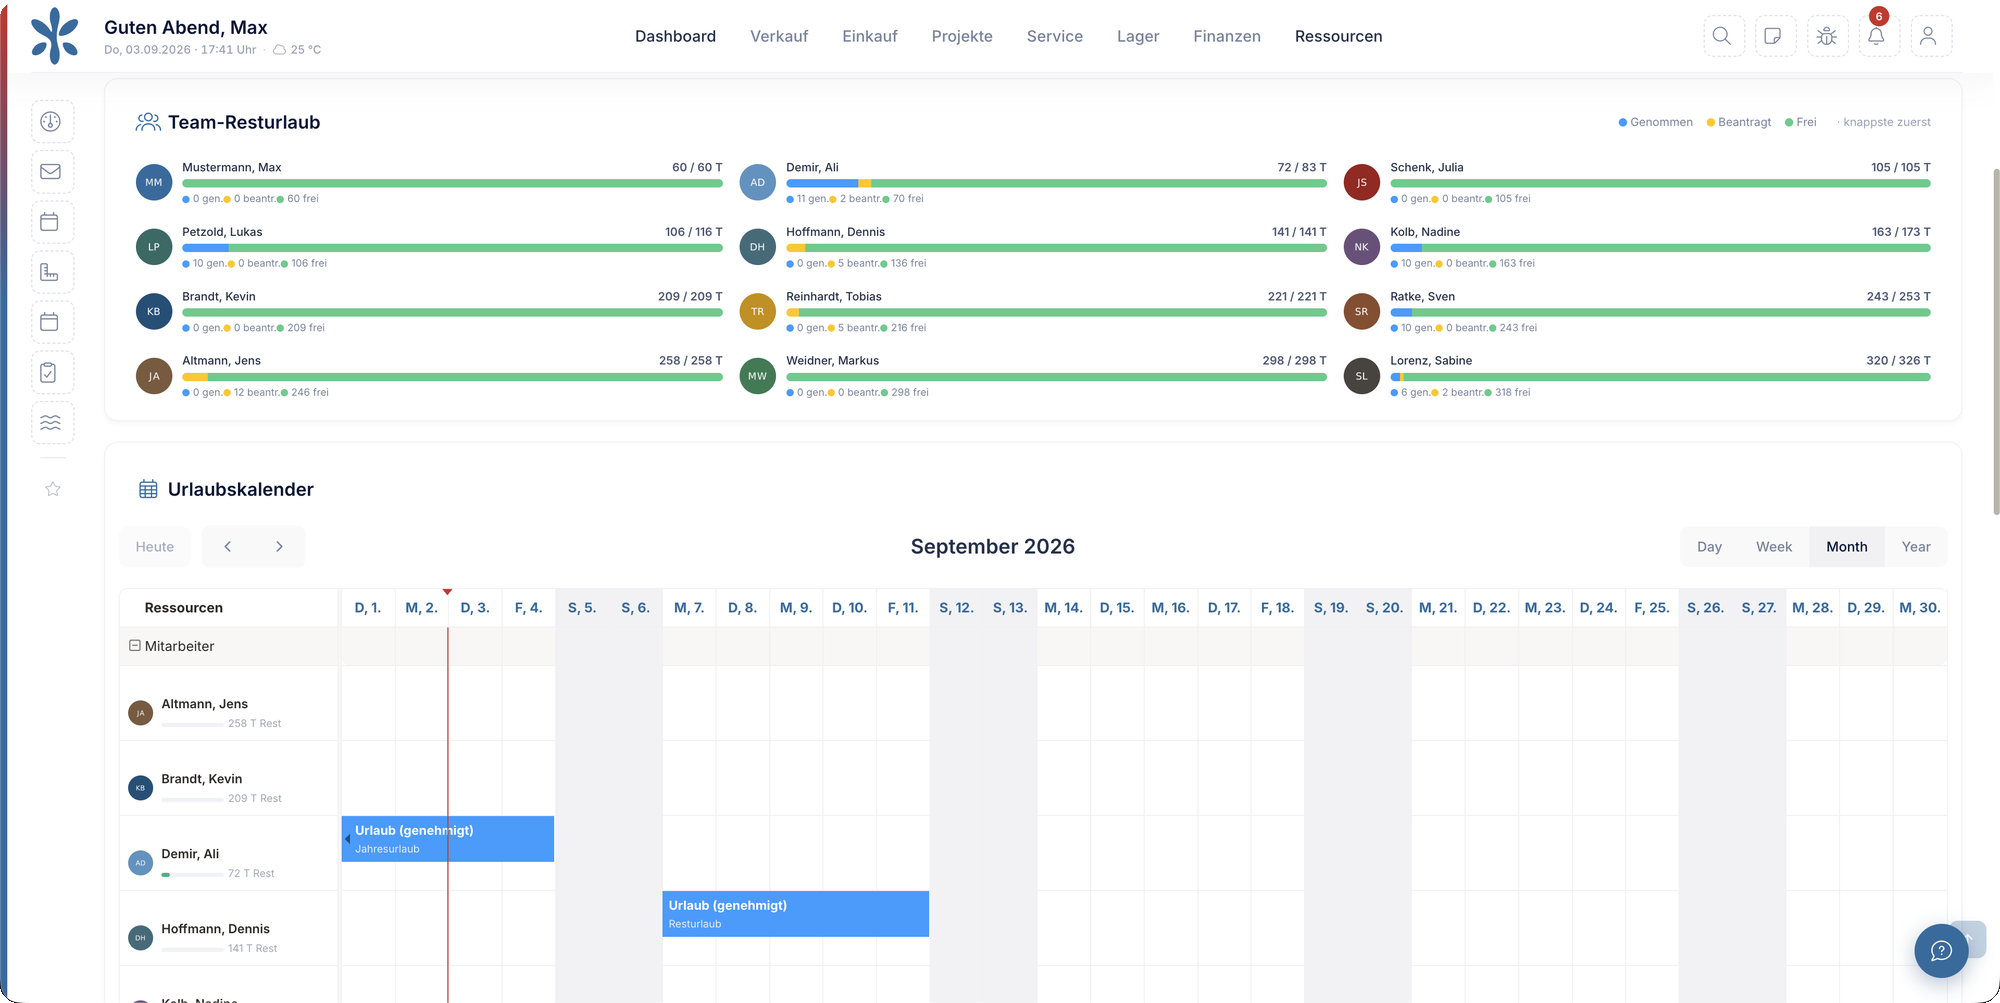Open the second calendar sidebar icon
Viewport: 2000px width, 1003px height.
pyautogui.click(x=52, y=322)
